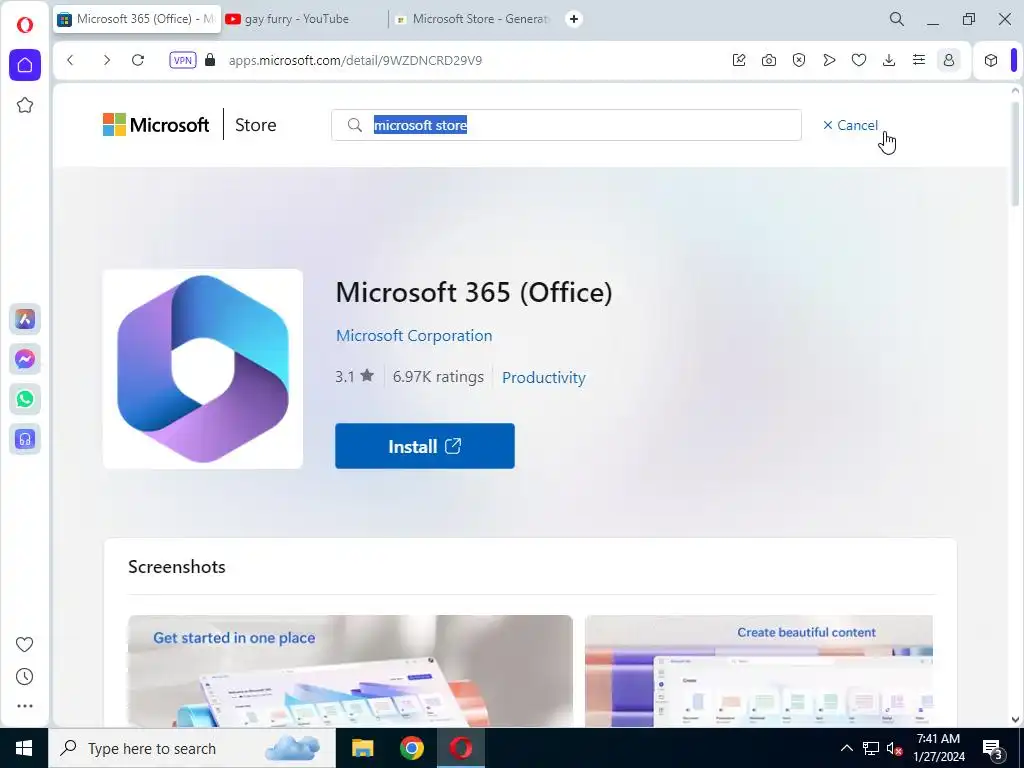The image size is (1024, 768).
Task: Click the page vertical scrollbar
Action: [1015, 153]
